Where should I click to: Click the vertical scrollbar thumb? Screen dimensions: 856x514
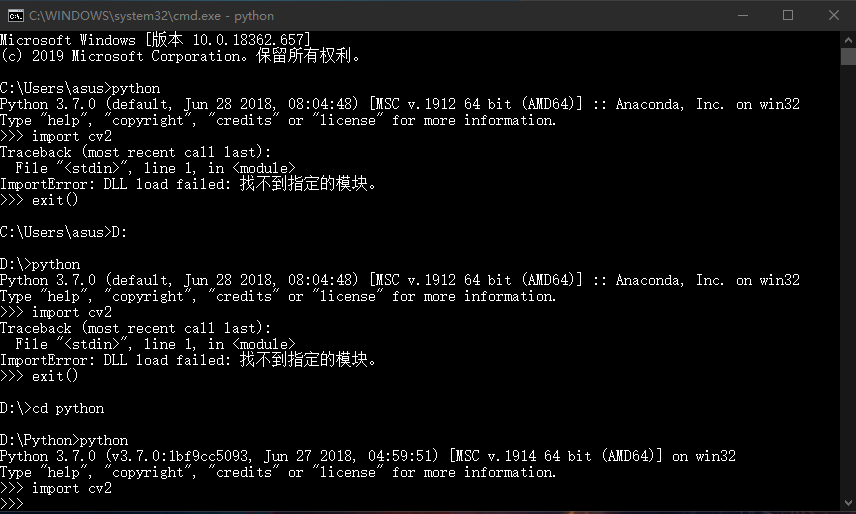click(847, 55)
